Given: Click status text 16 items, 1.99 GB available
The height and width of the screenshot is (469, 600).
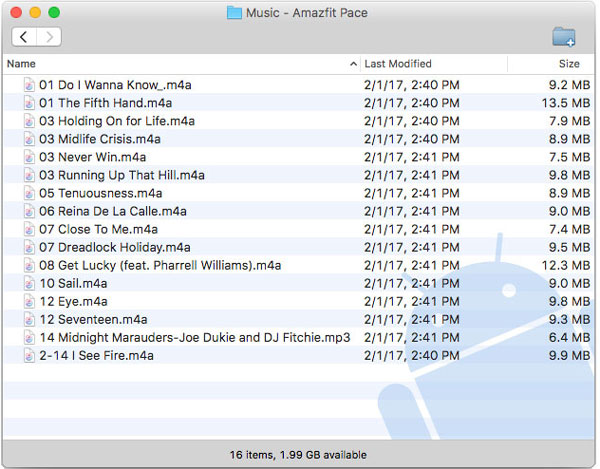Looking at the screenshot, I should click(x=298, y=455).
